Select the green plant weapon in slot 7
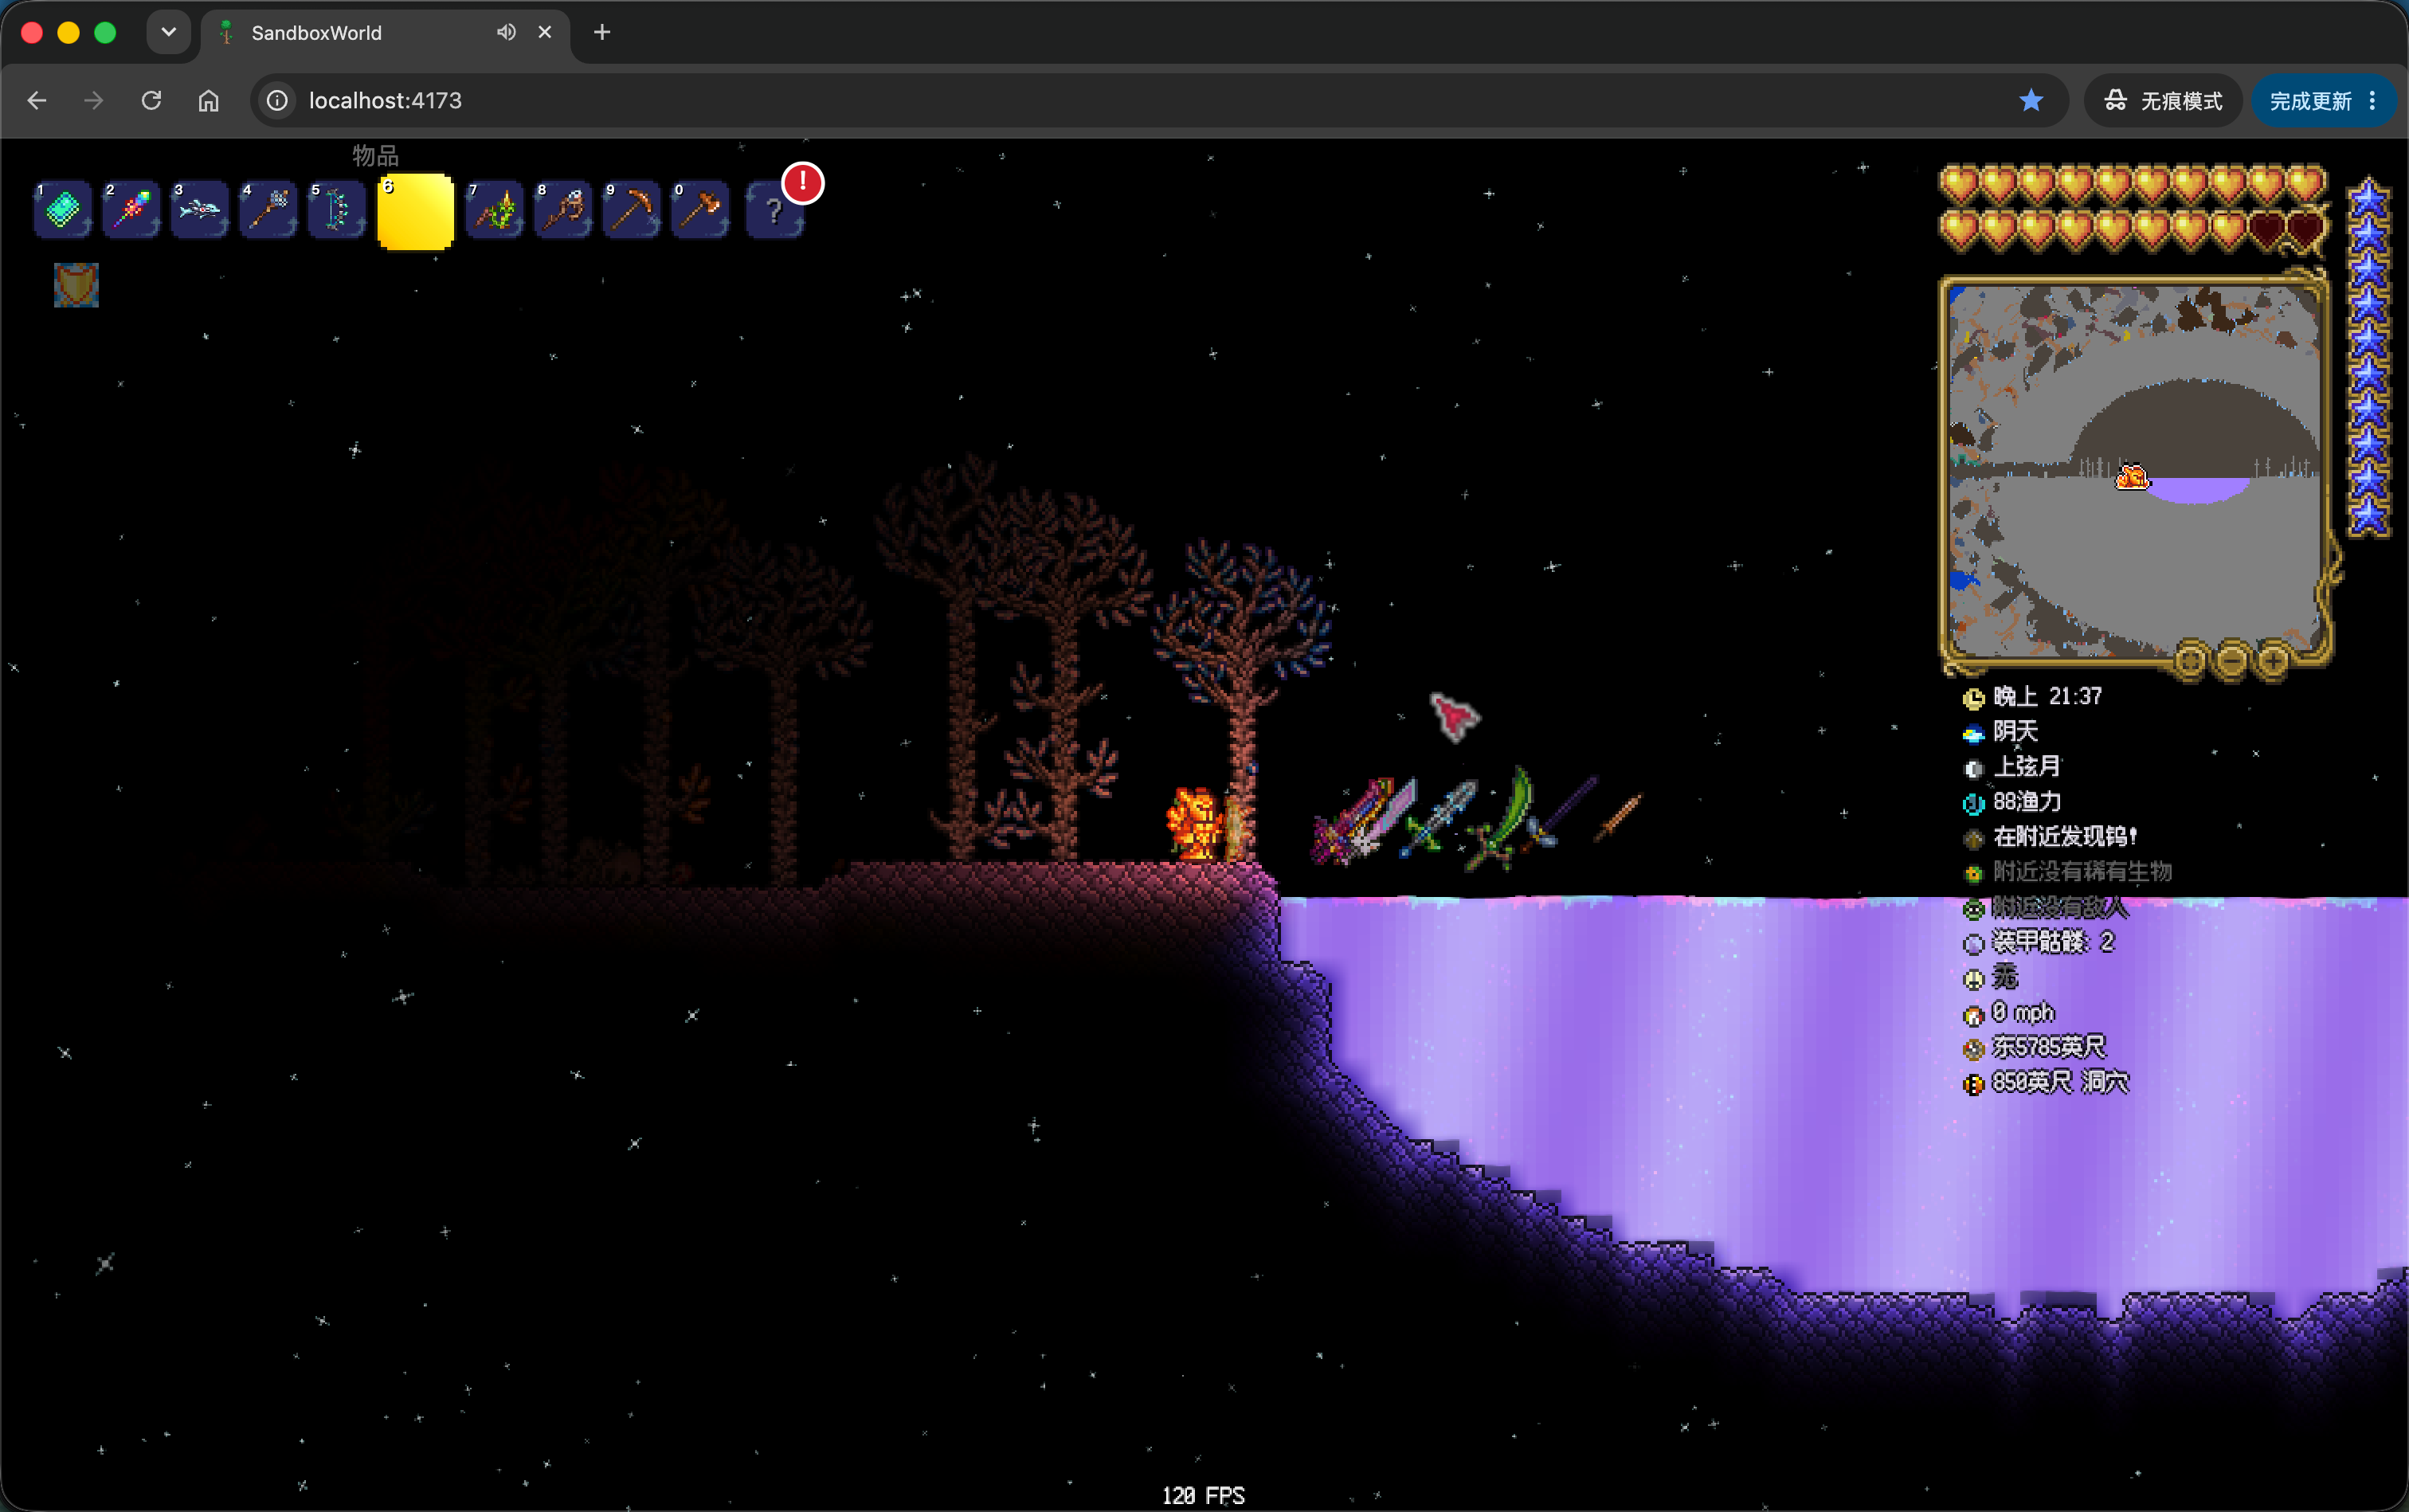Image resolution: width=2409 pixels, height=1512 pixels. (494, 210)
